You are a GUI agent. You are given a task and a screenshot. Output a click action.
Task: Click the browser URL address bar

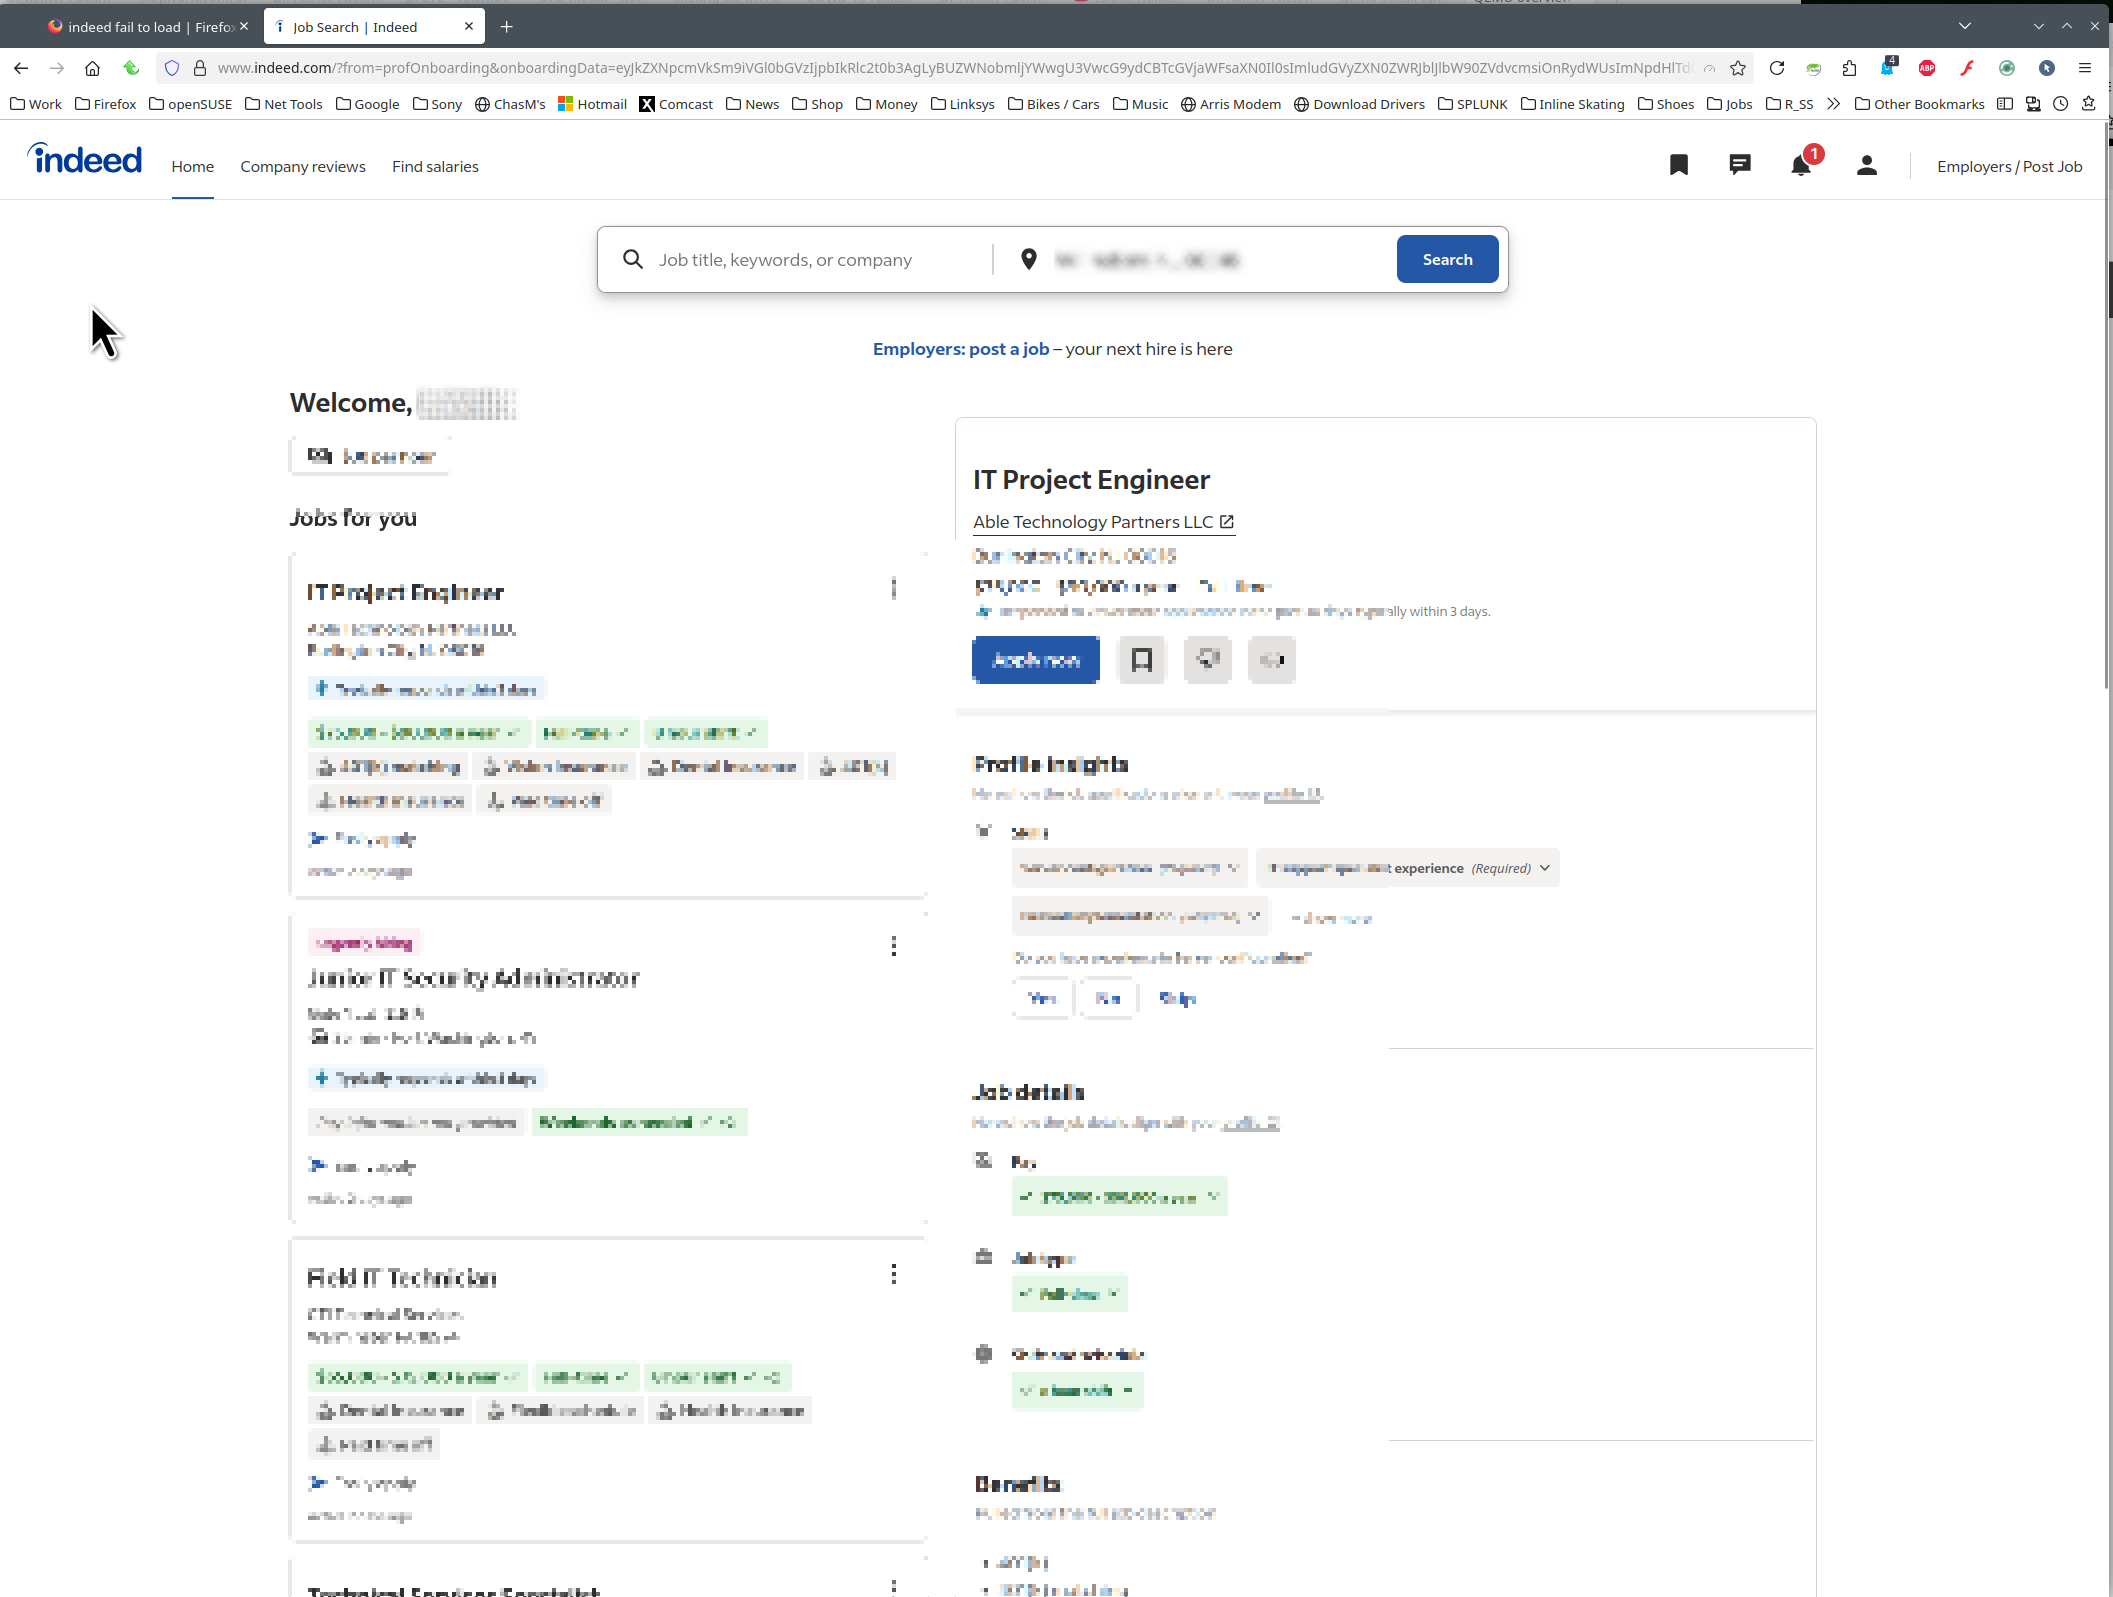click(955, 68)
